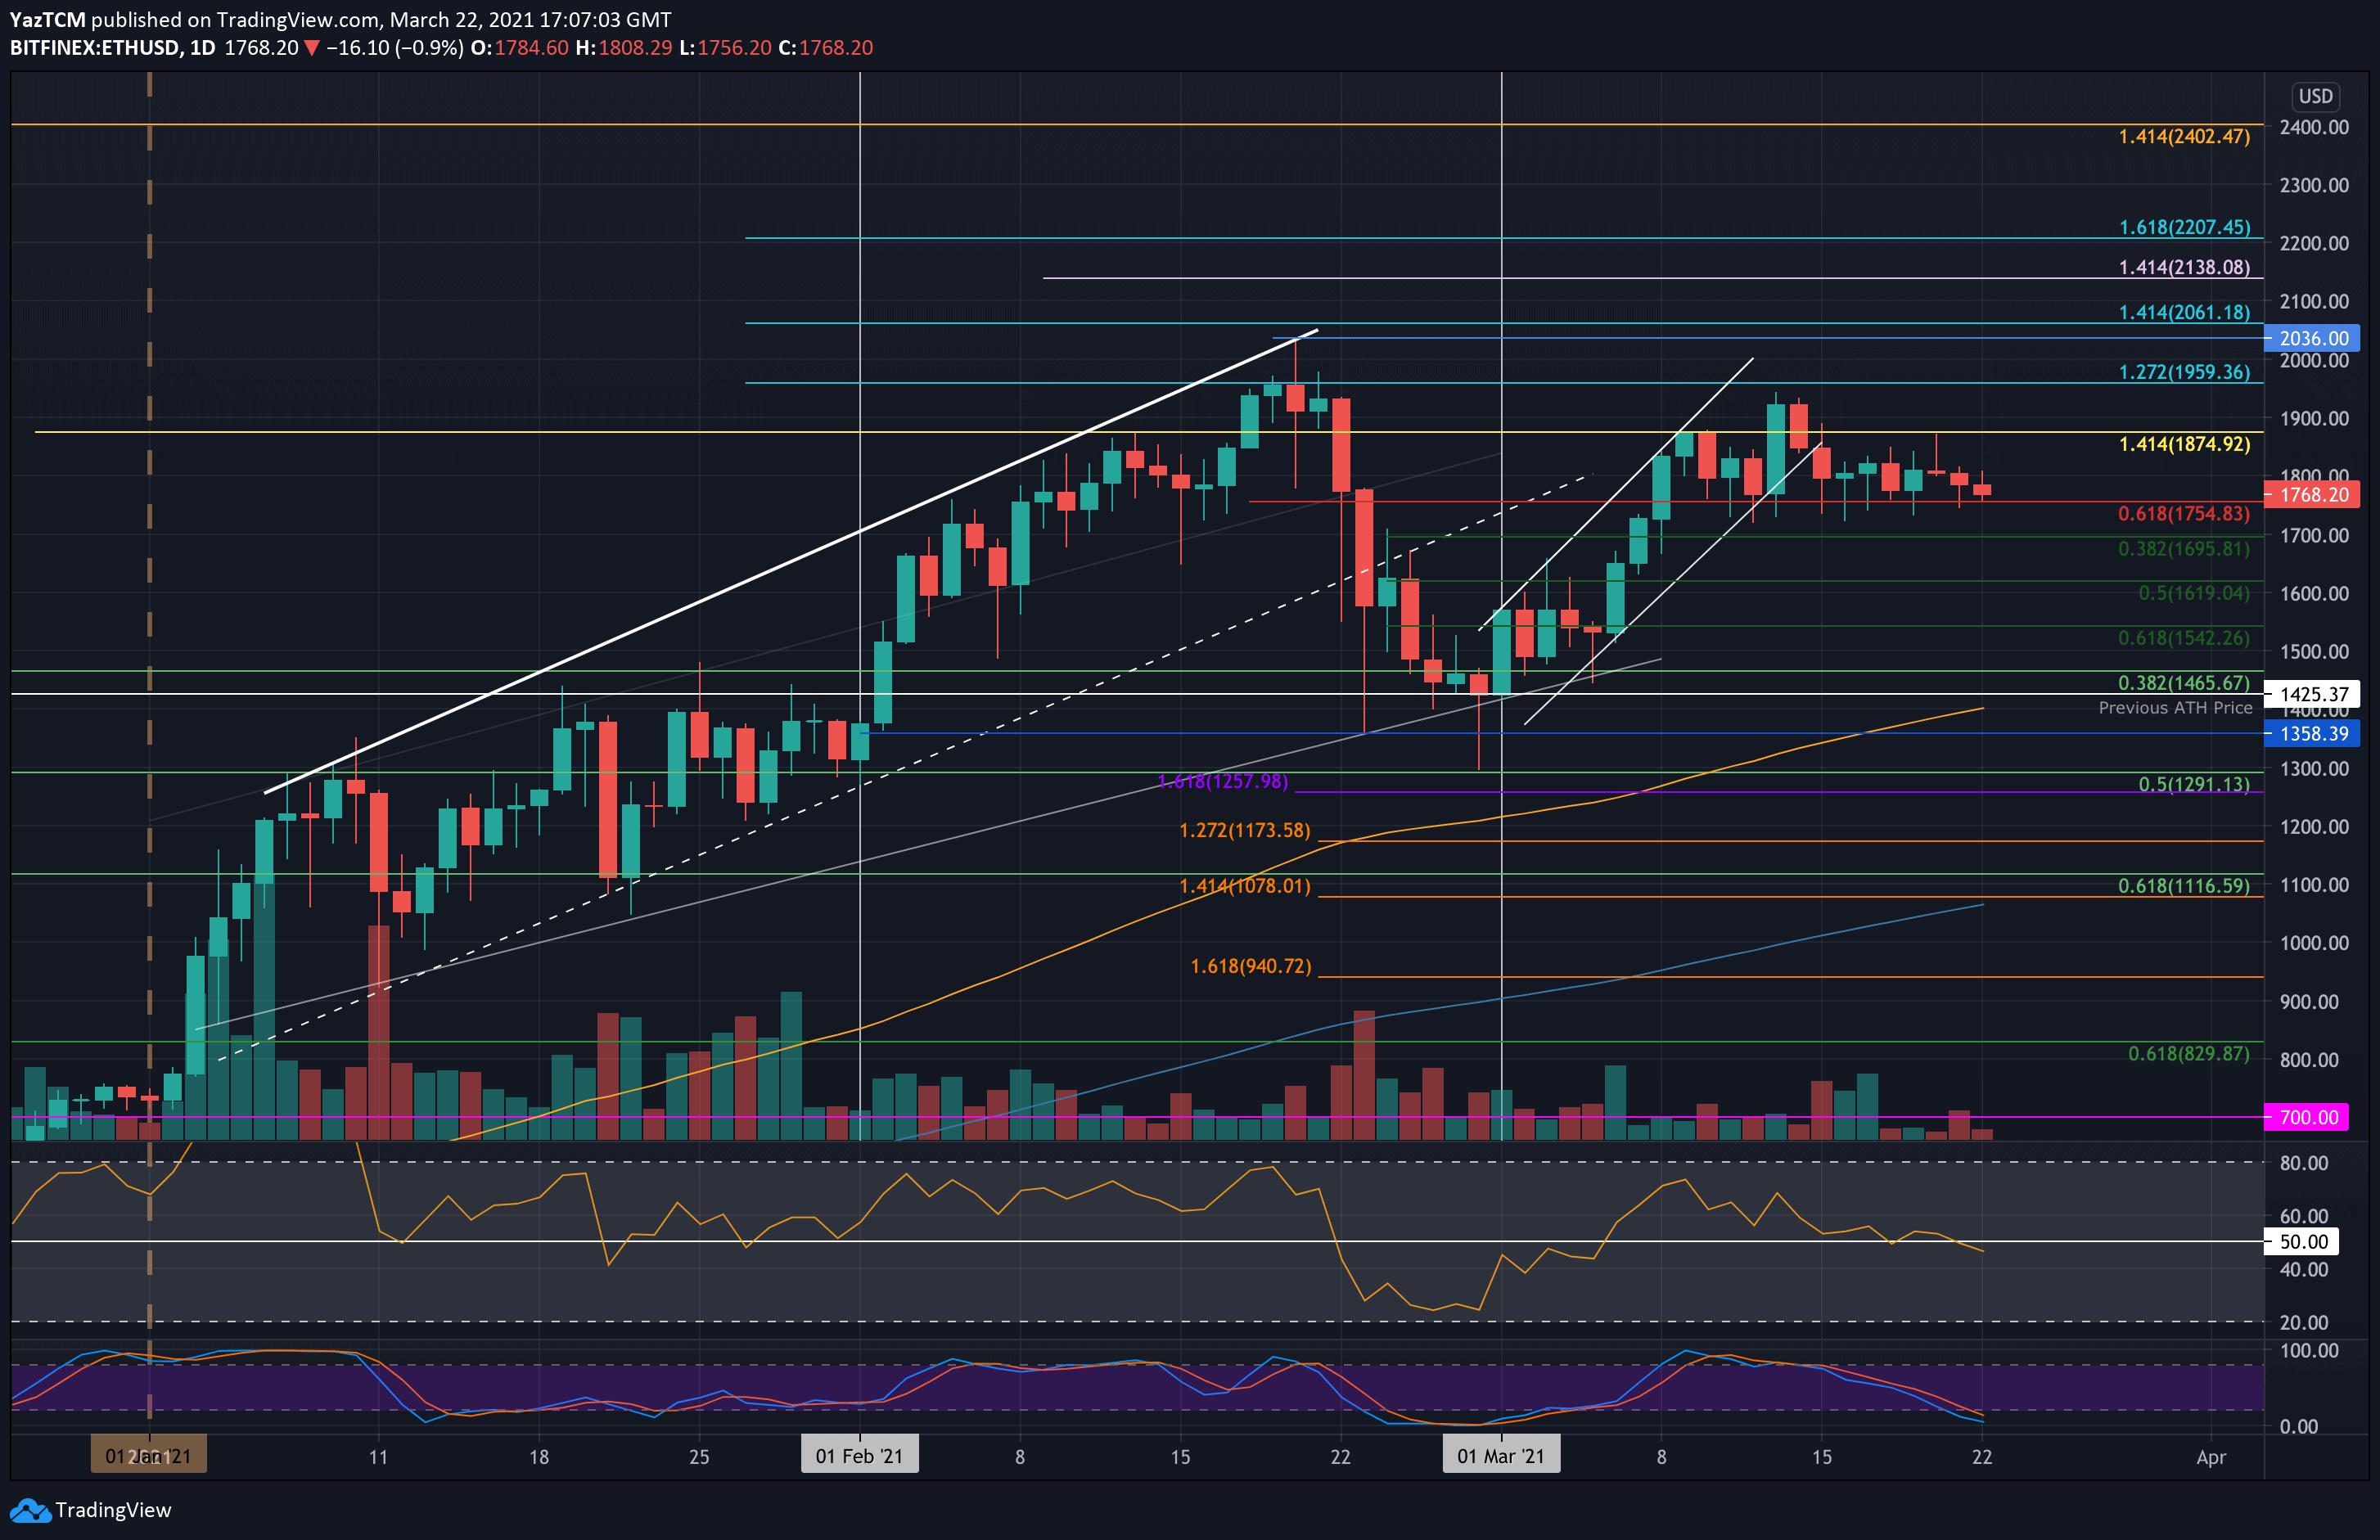Click the current price label 1768.20
The width and height of the screenshot is (2380, 1540).
pyautogui.click(x=2313, y=495)
